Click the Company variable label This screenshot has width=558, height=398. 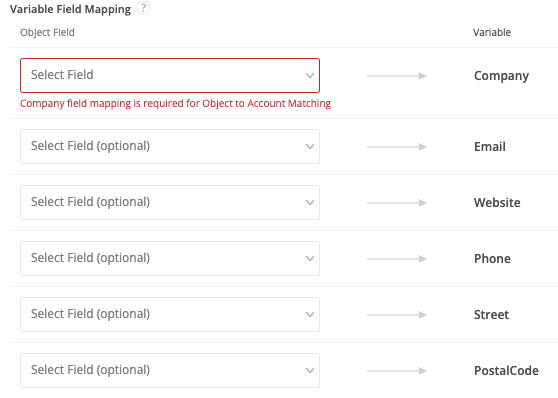tap(501, 76)
